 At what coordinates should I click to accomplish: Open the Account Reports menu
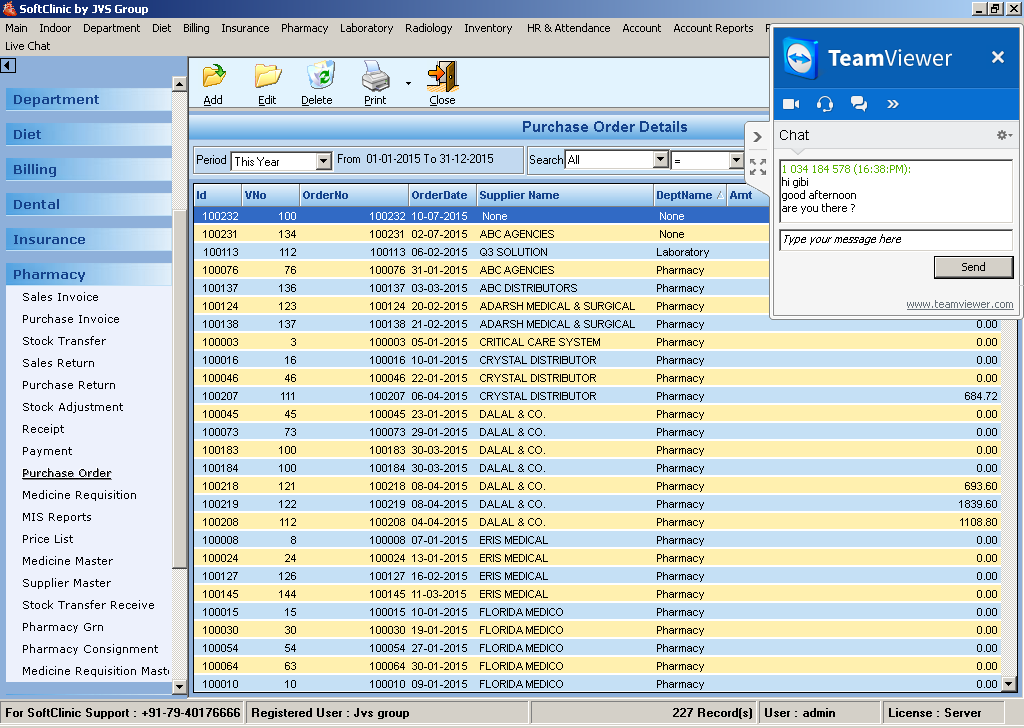click(713, 28)
